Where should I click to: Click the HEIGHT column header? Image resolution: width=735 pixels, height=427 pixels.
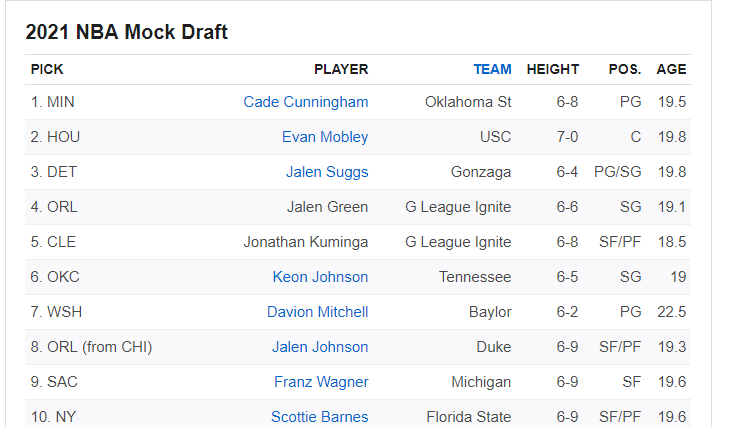(x=553, y=69)
